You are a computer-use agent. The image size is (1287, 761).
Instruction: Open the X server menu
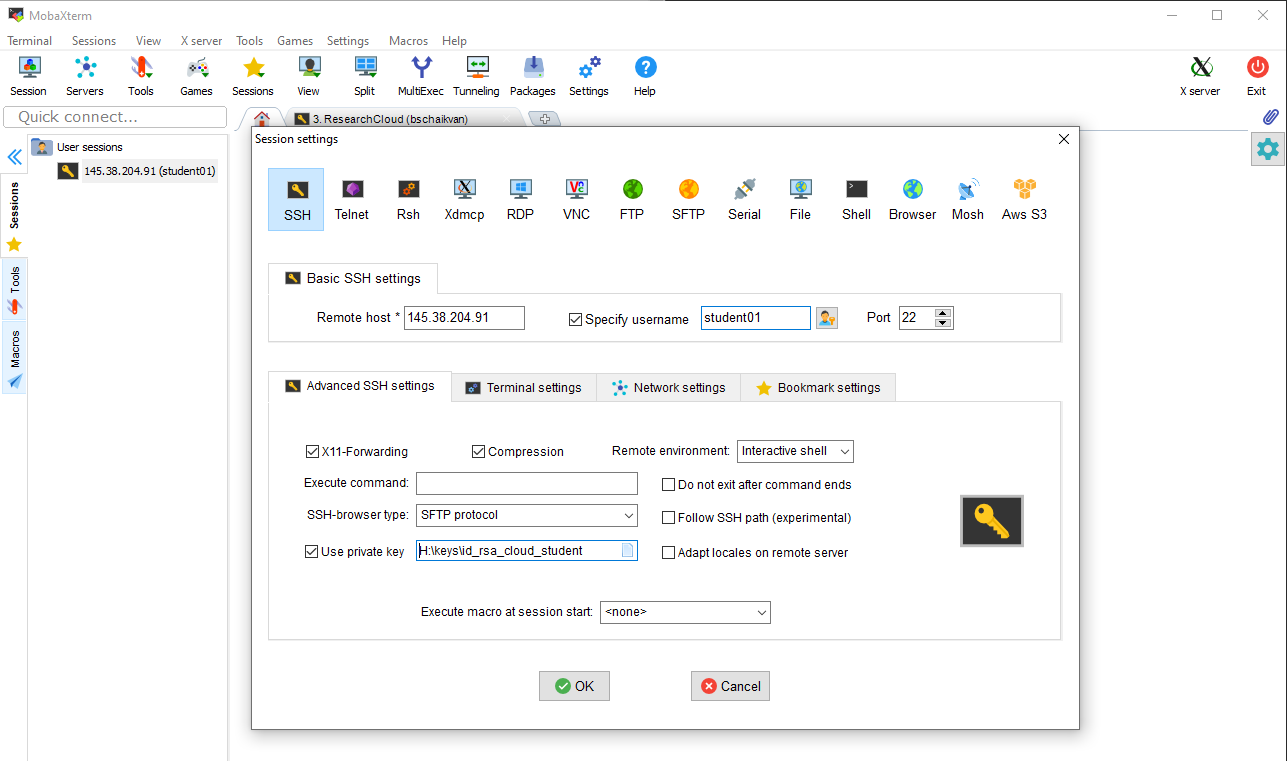click(201, 41)
